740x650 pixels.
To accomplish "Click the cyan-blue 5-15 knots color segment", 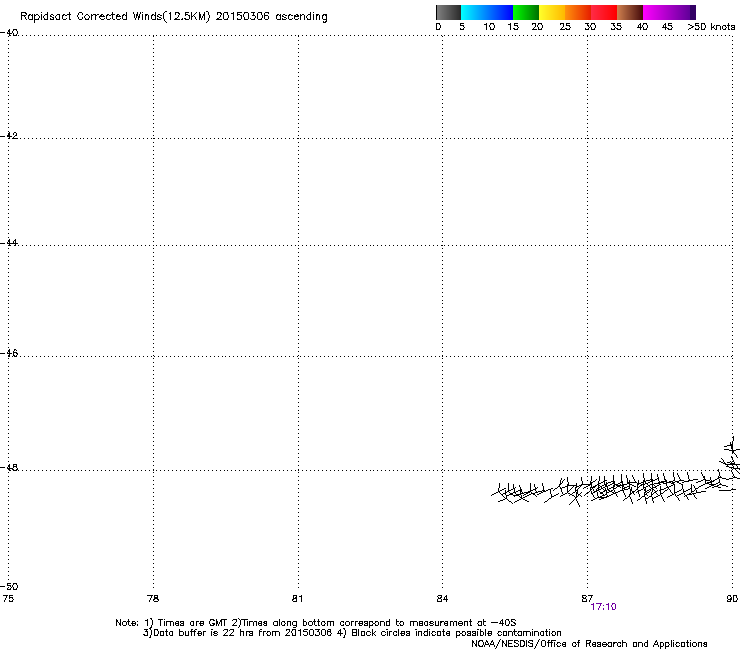I will click(x=487, y=12).
